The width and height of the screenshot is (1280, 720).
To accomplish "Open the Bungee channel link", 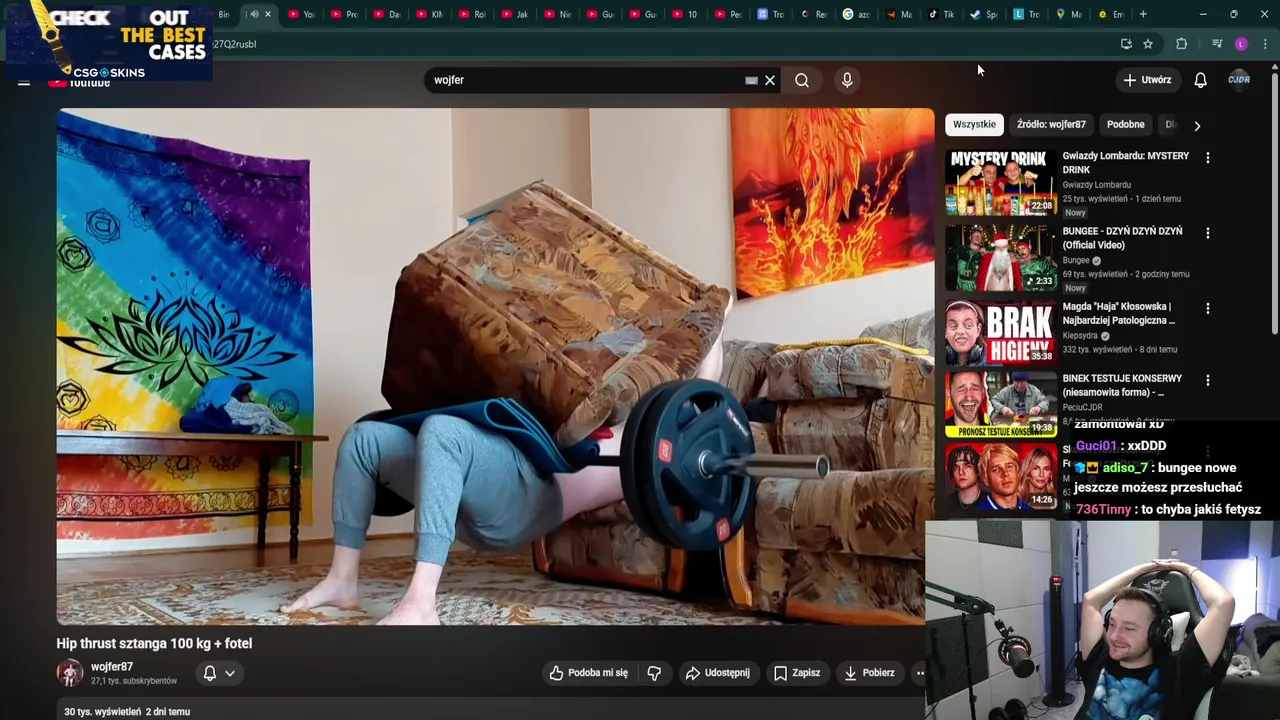I will point(1076,260).
